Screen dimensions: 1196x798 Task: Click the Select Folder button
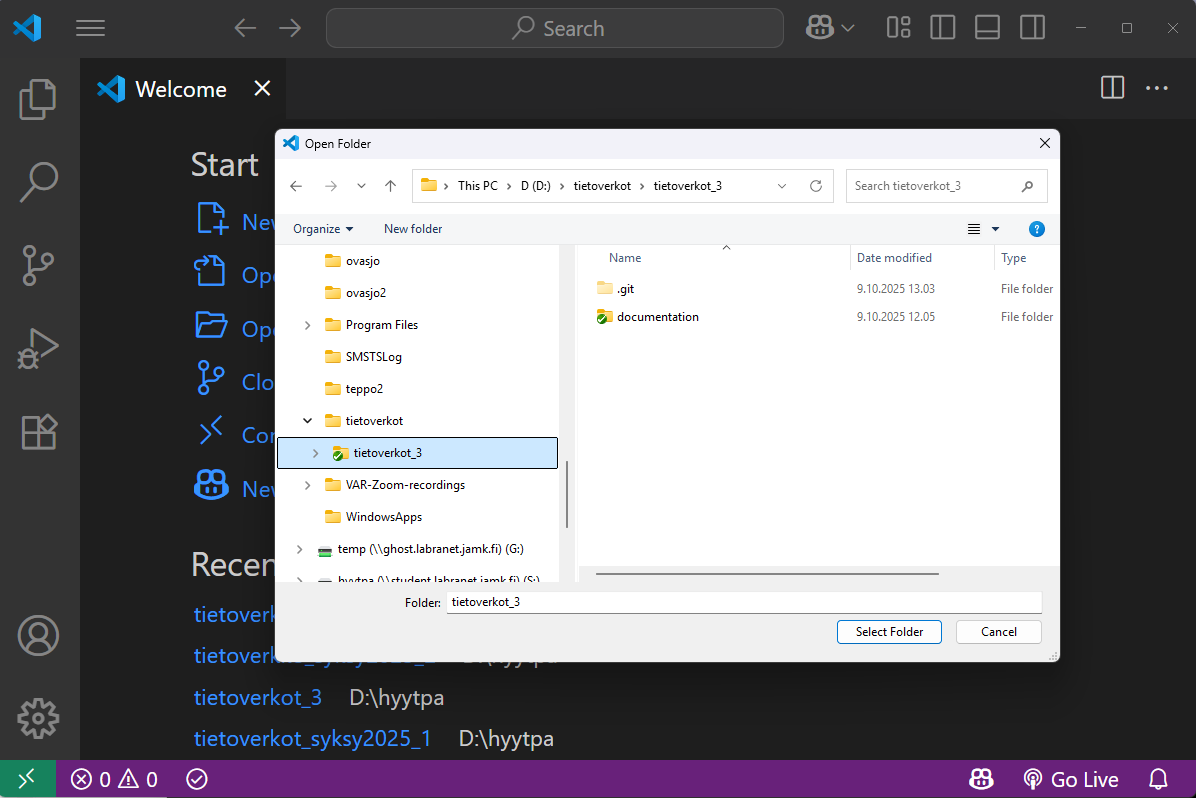click(889, 632)
